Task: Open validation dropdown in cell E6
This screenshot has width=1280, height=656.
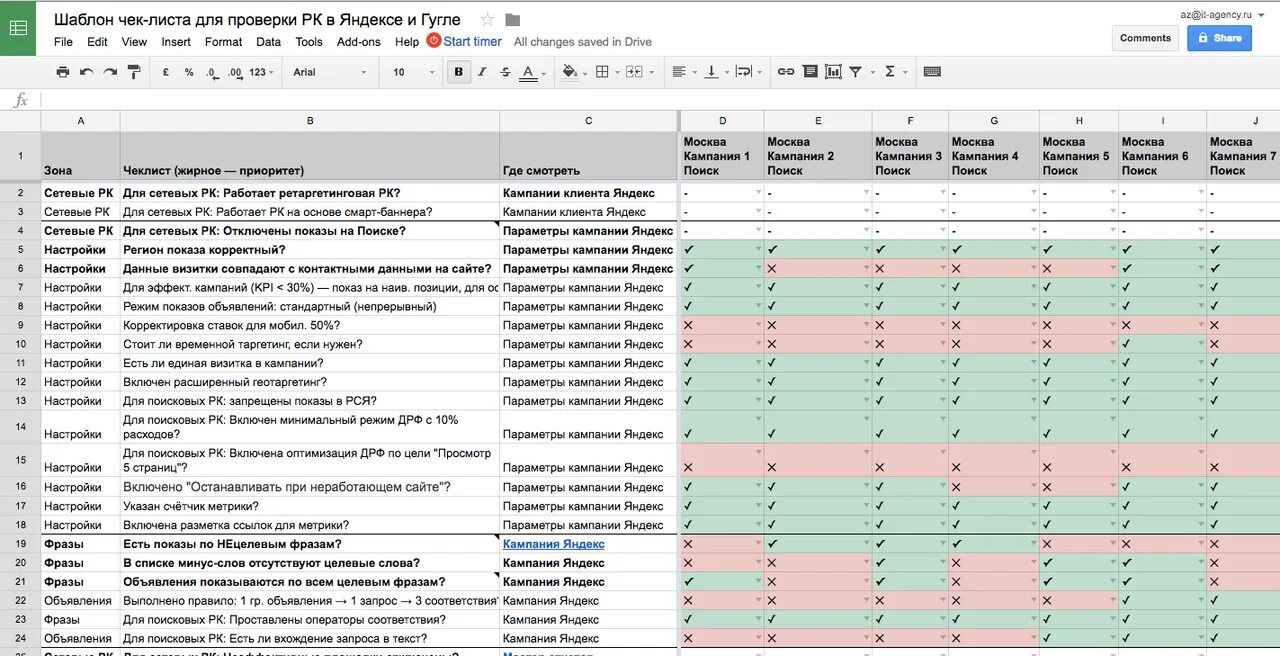Action: click(866, 268)
